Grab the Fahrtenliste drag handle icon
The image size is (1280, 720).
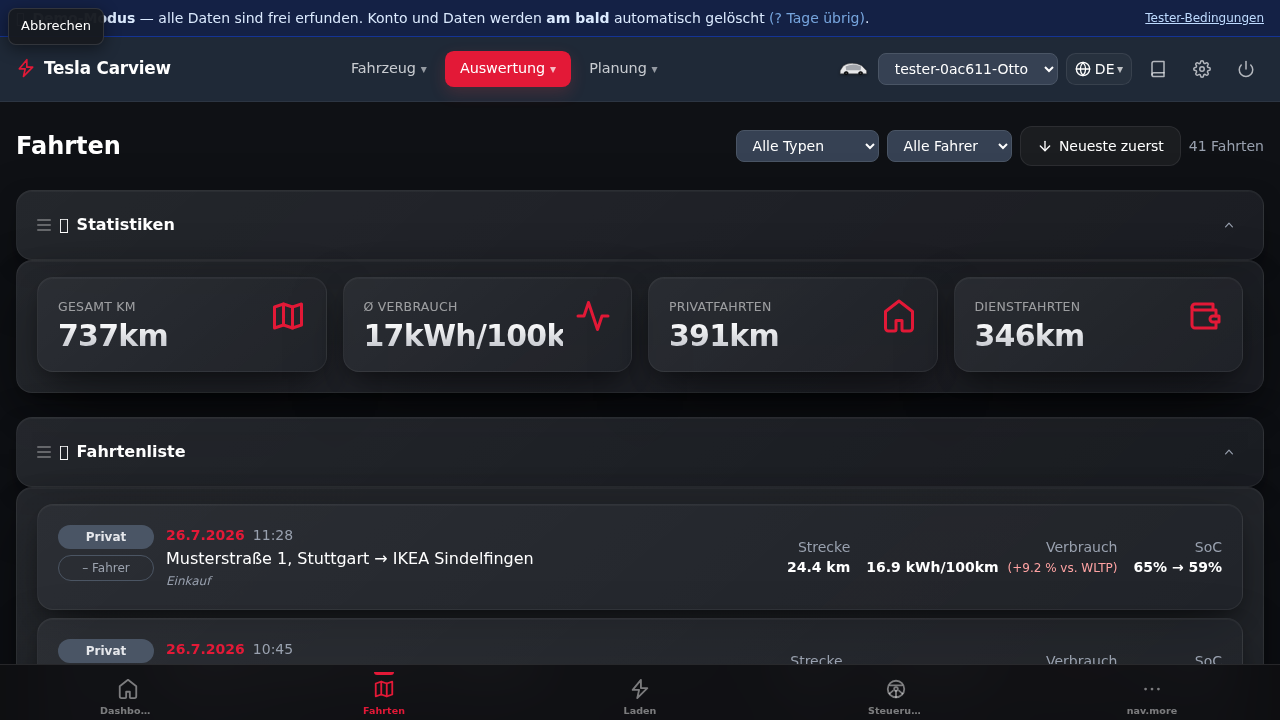[x=44, y=452]
